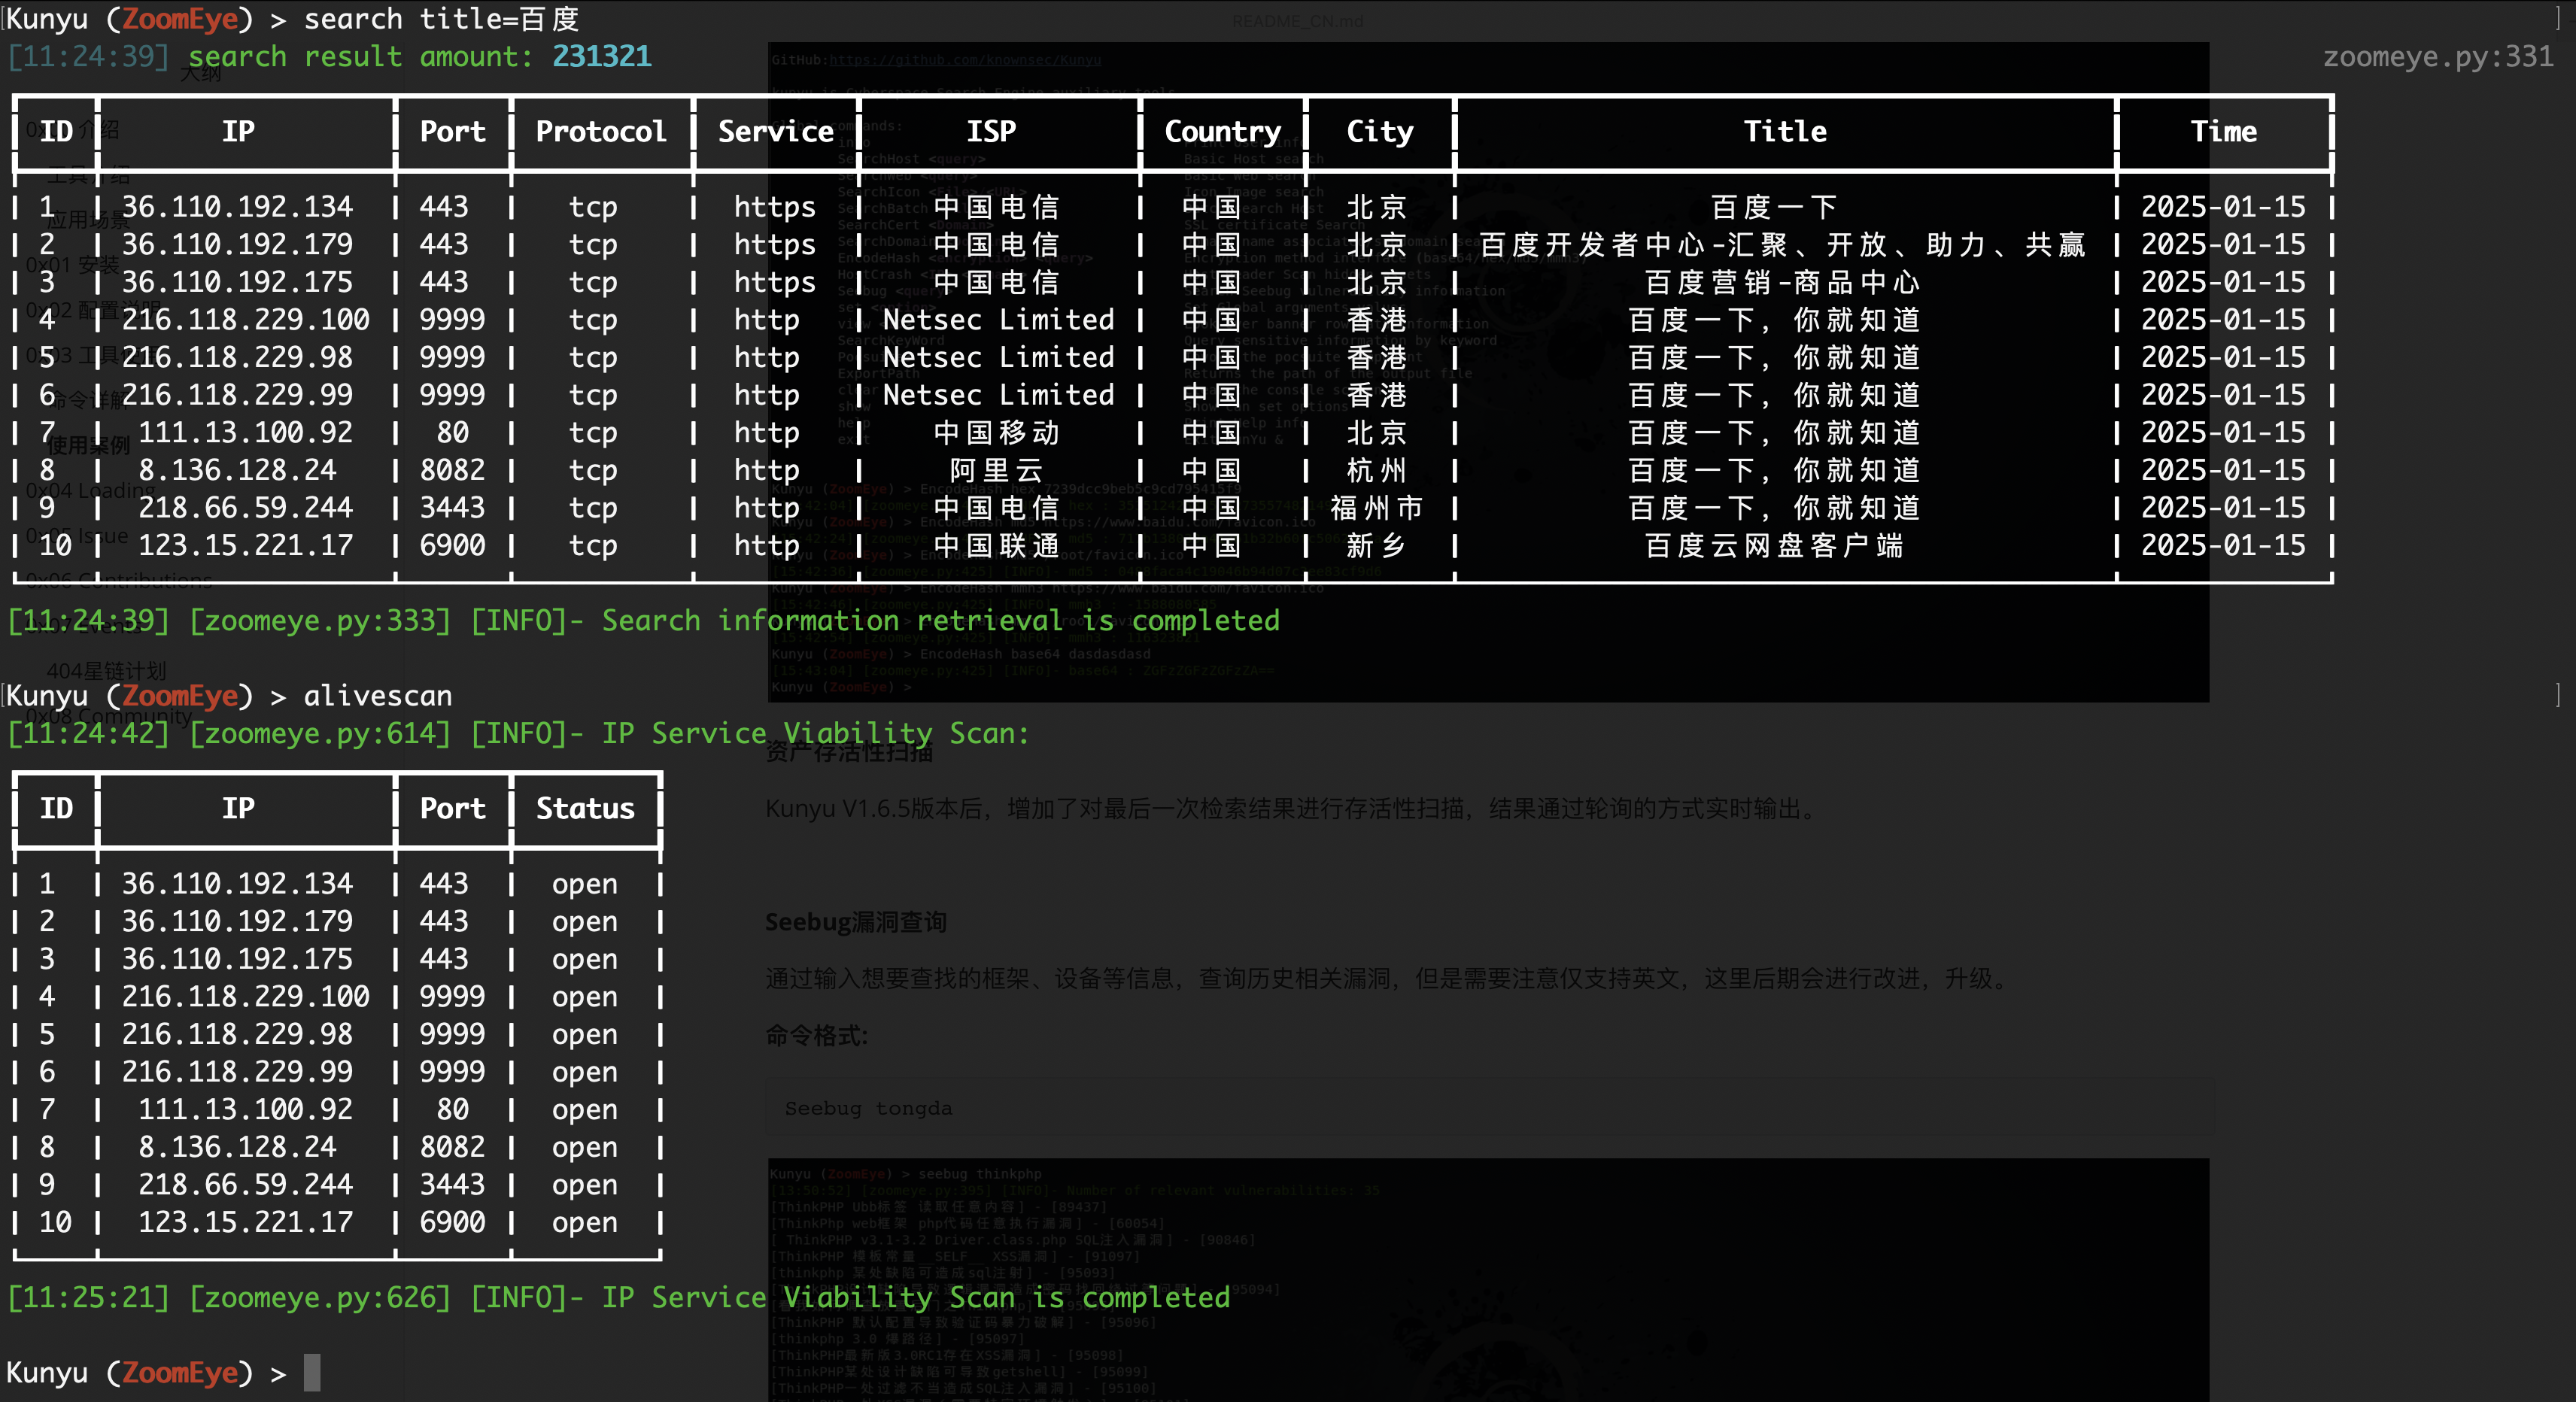Image resolution: width=2576 pixels, height=1402 pixels.
Task: Click port 3443 in the search results table
Action: 452,507
